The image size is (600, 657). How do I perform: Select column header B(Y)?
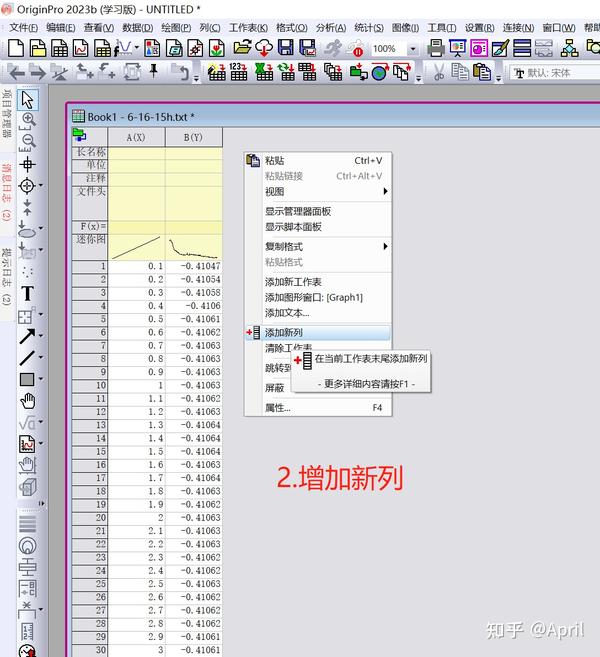tap(194, 137)
